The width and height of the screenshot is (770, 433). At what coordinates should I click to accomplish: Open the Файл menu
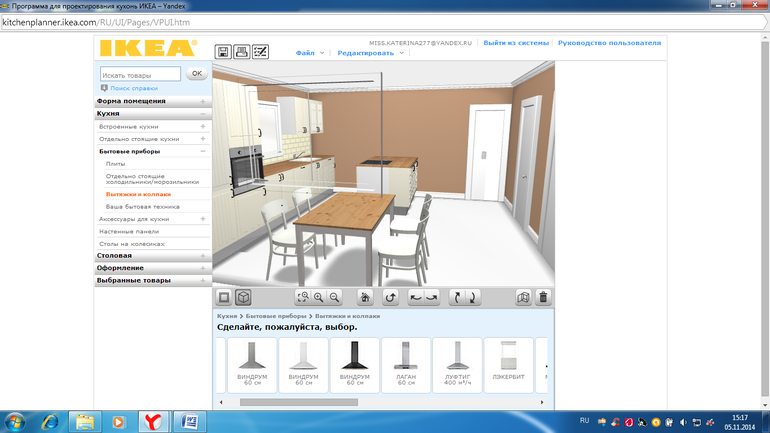309,53
